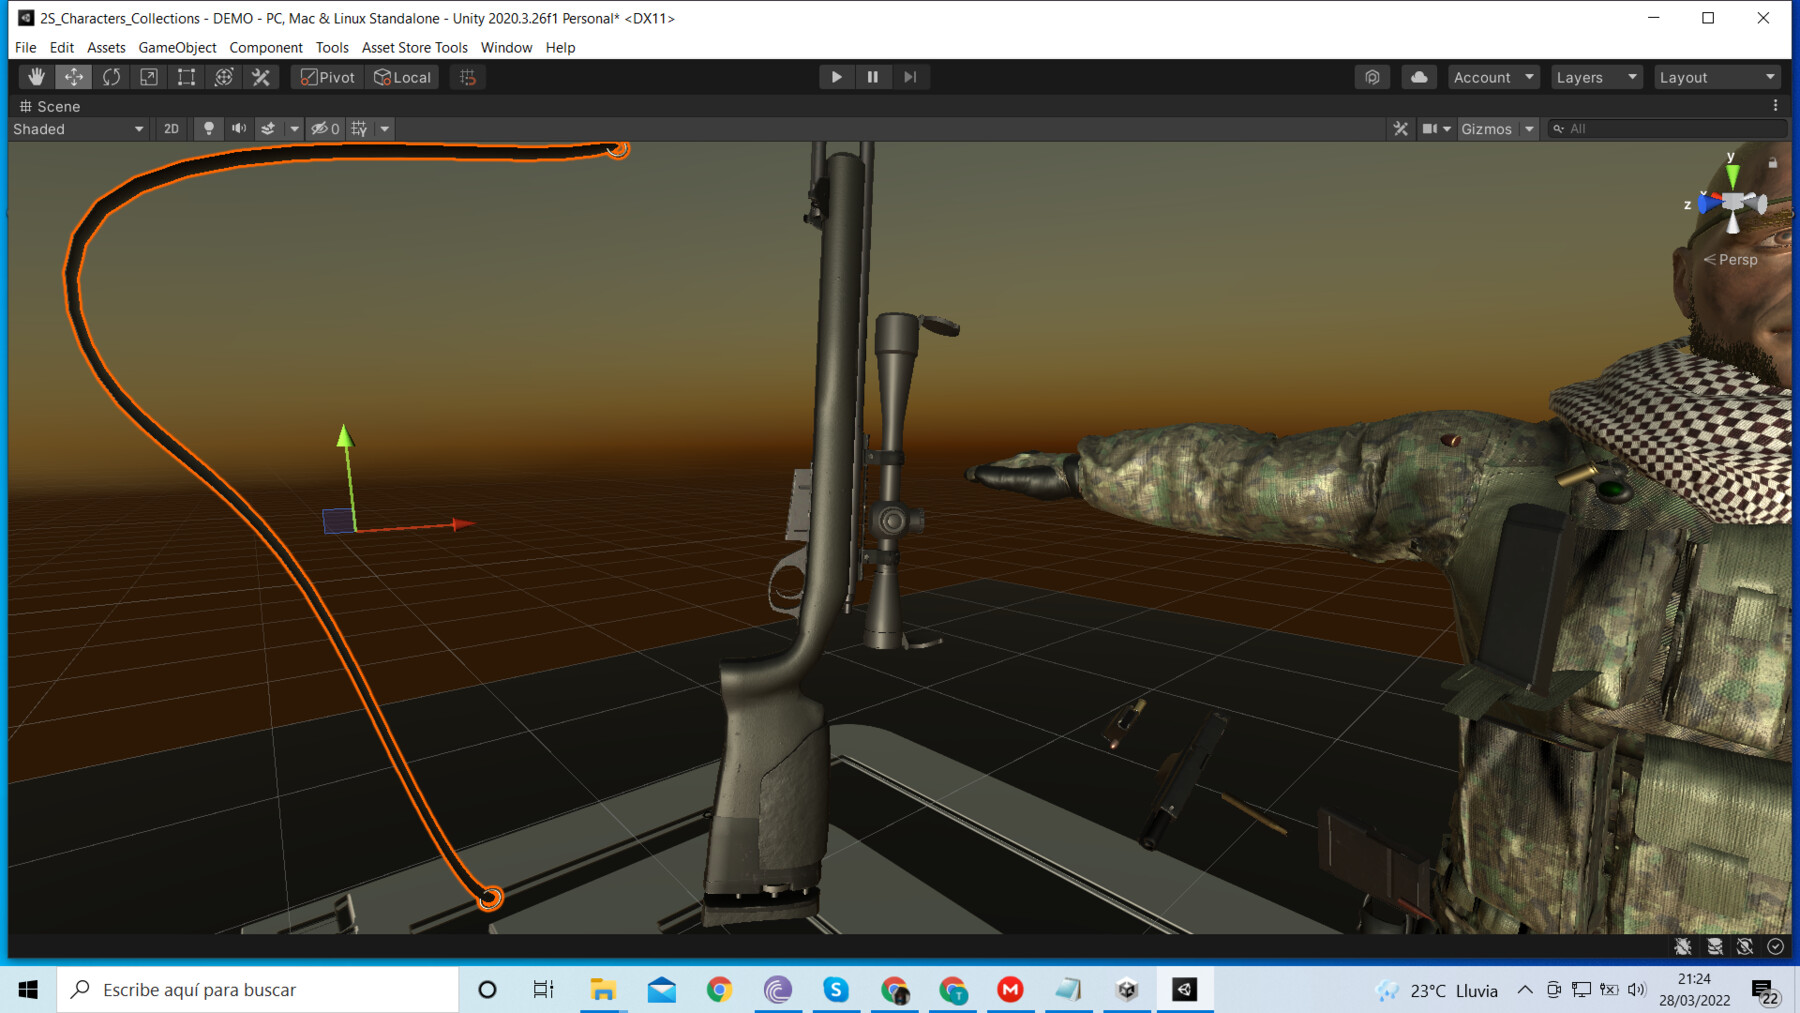Open the Component menu

click(x=265, y=47)
